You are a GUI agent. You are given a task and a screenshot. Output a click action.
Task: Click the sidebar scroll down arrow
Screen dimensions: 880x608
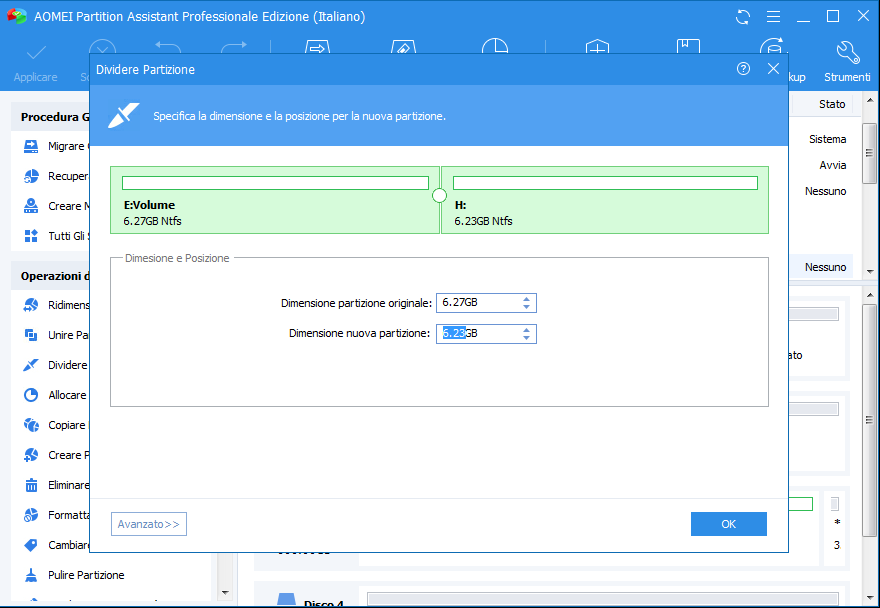coord(225,592)
